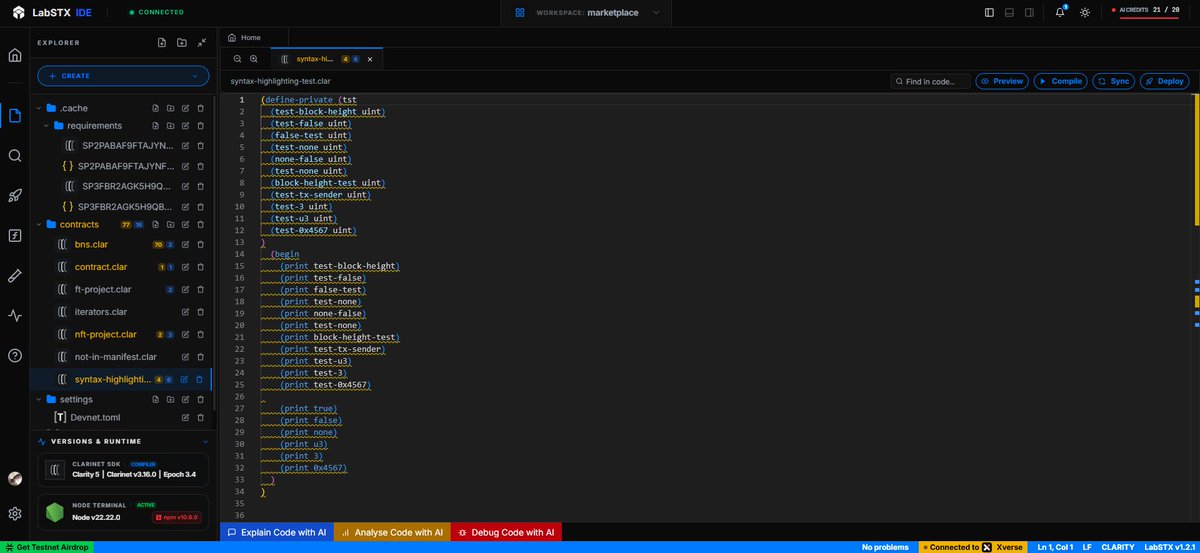
Task: Collapse the requirements folder
Action: click(x=46, y=126)
